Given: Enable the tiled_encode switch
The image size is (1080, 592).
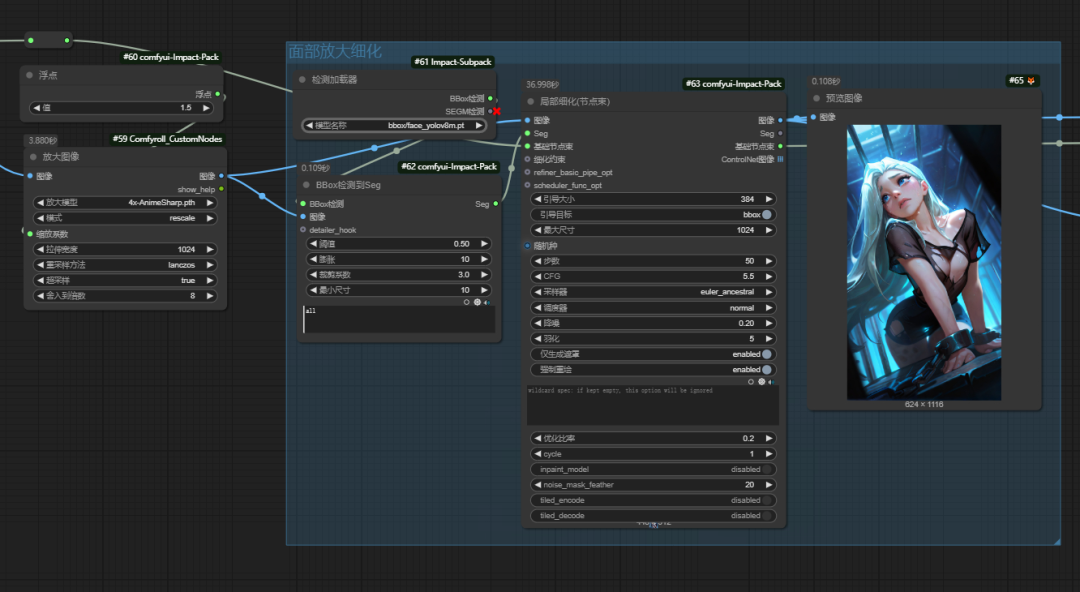Looking at the screenshot, I should pyautogui.click(x=767, y=500).
